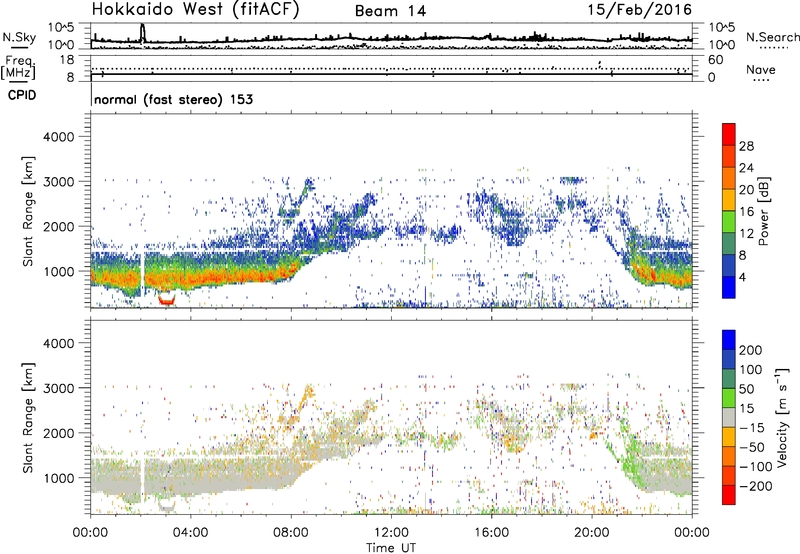The height and width of the screenshot is (554, 800).
Task: Click the date '15/Feb/2016'
Action: (640, 10)
